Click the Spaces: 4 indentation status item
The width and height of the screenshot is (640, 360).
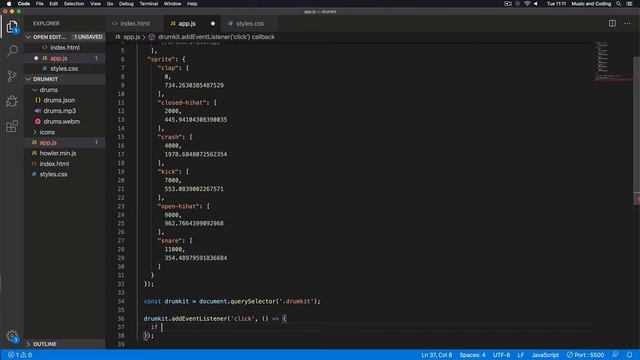click(x=472, y=355)
